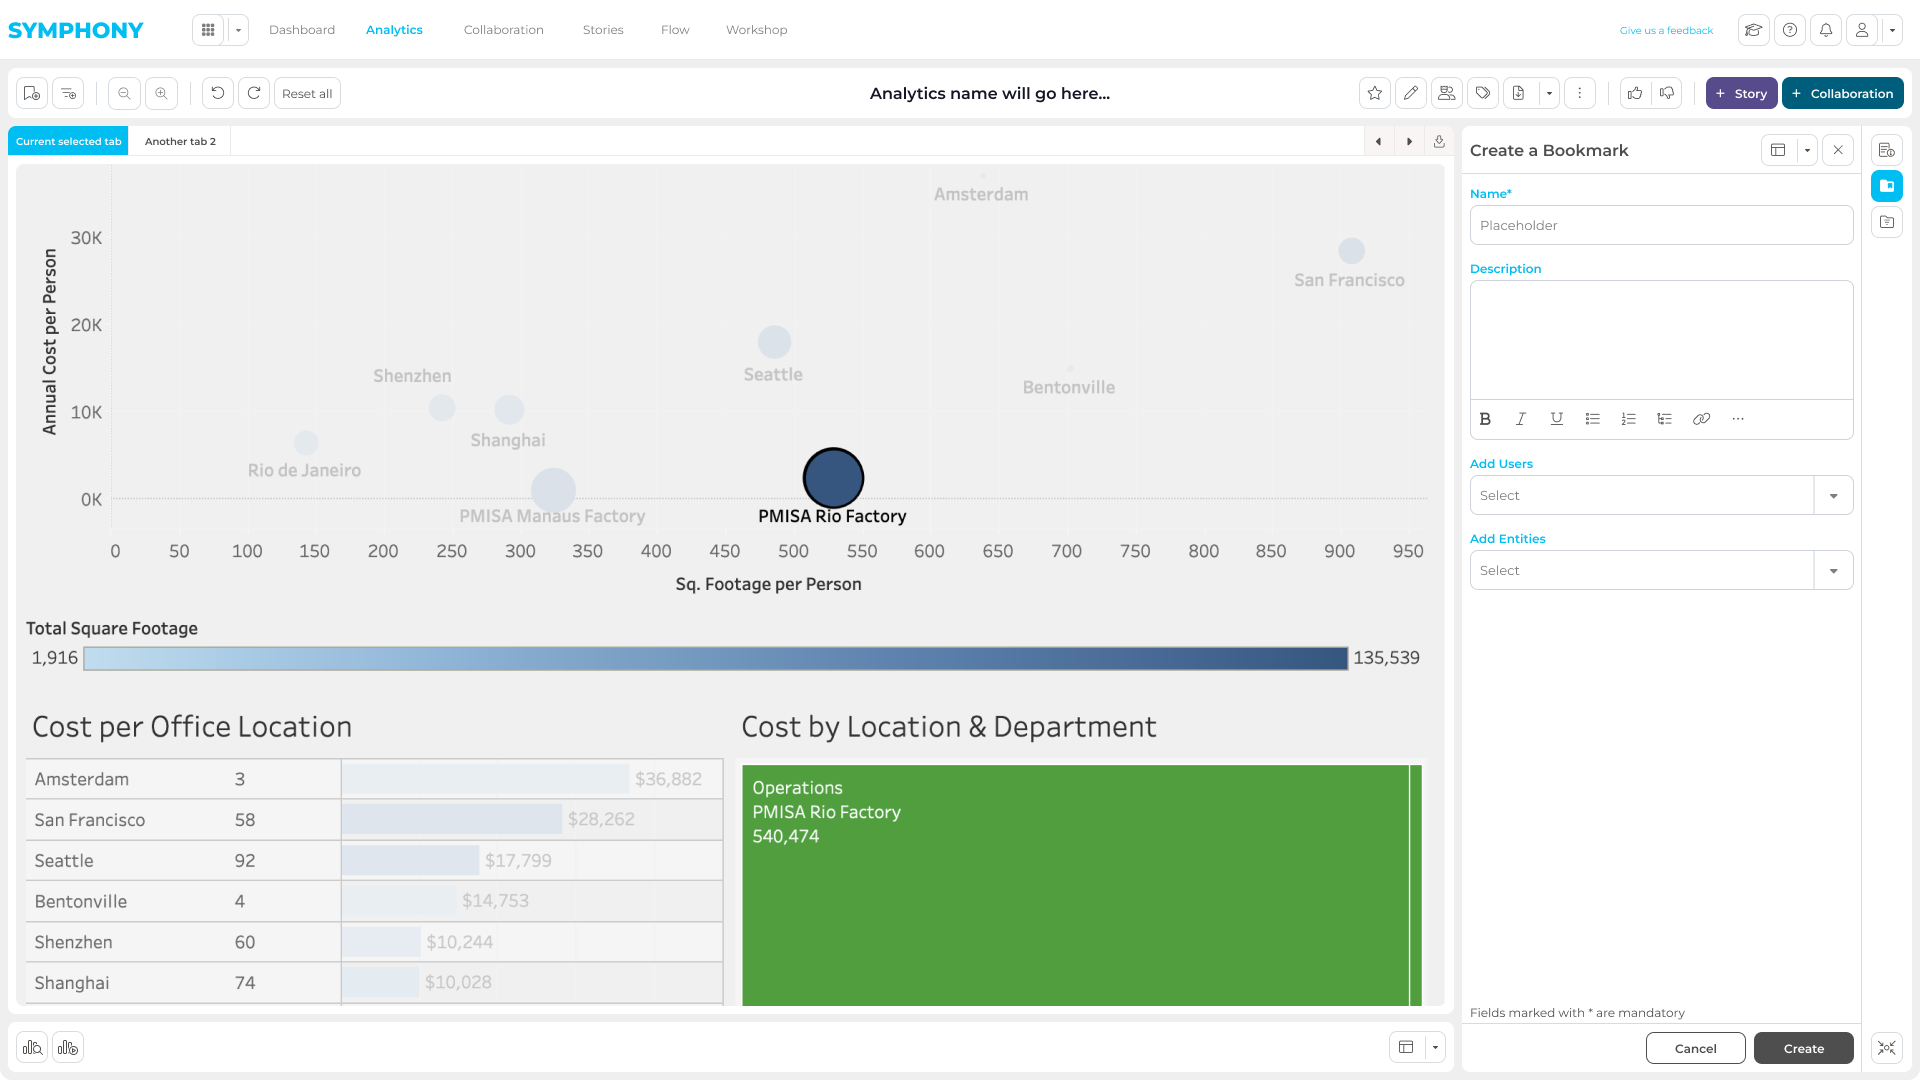
Task: Click the tag icon in toolbar
Action: pyautogui.click(x=1483, y=93)
